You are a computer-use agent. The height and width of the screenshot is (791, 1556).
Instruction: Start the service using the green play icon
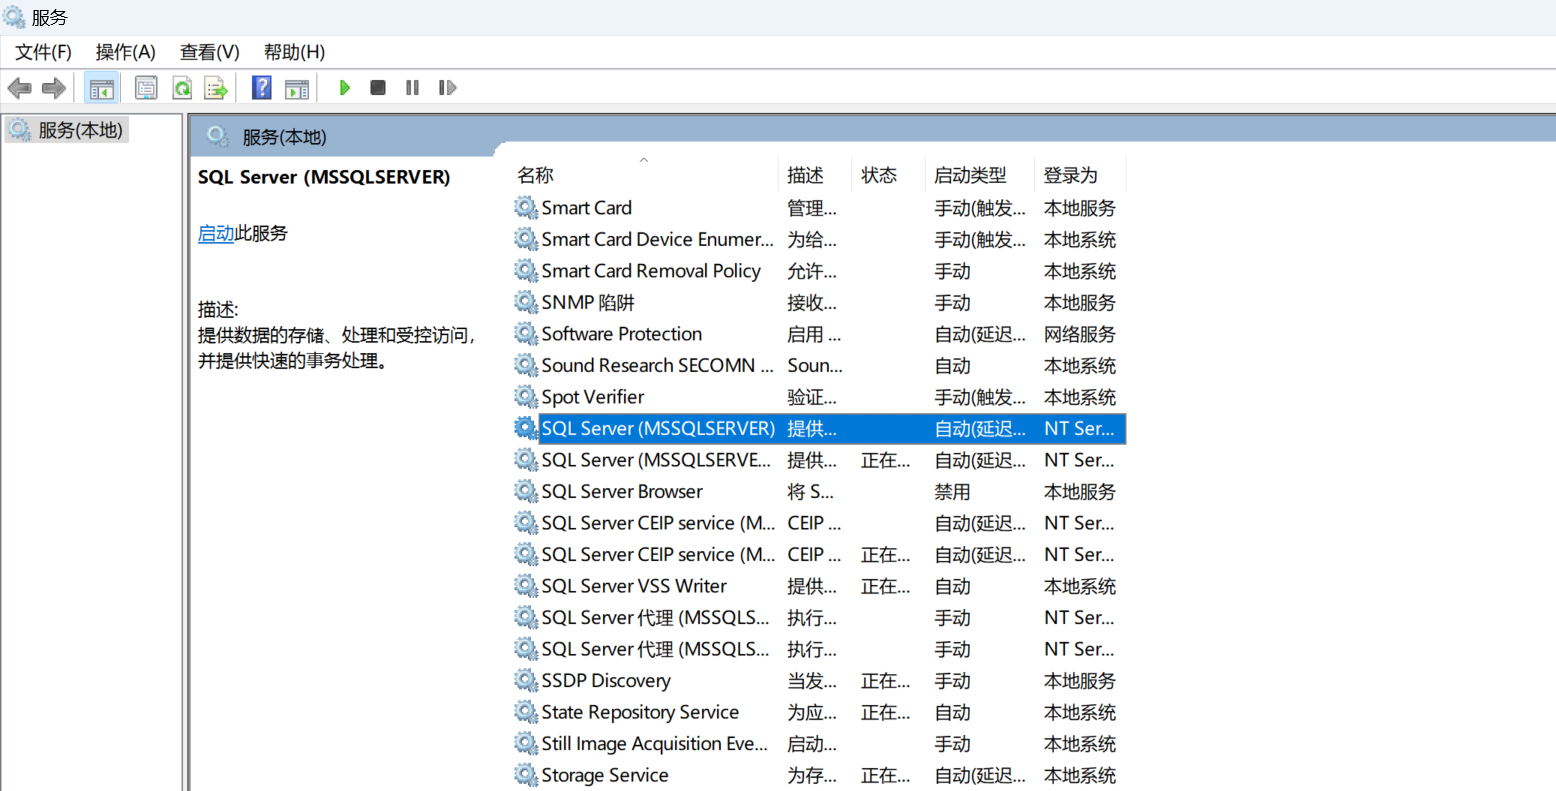344,88
